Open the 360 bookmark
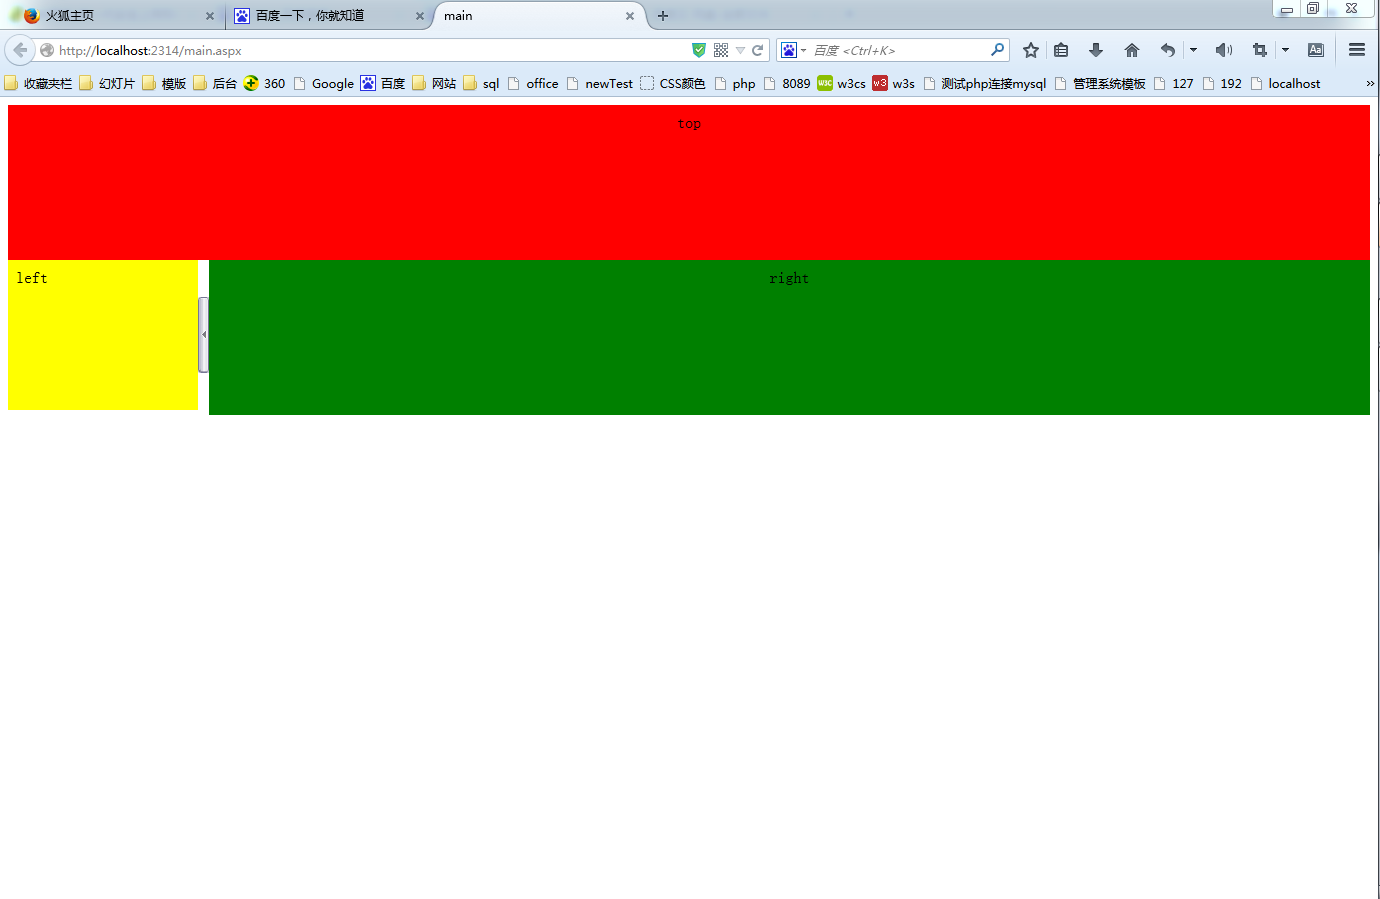1380x899 pixels. (x=265, y=83)
